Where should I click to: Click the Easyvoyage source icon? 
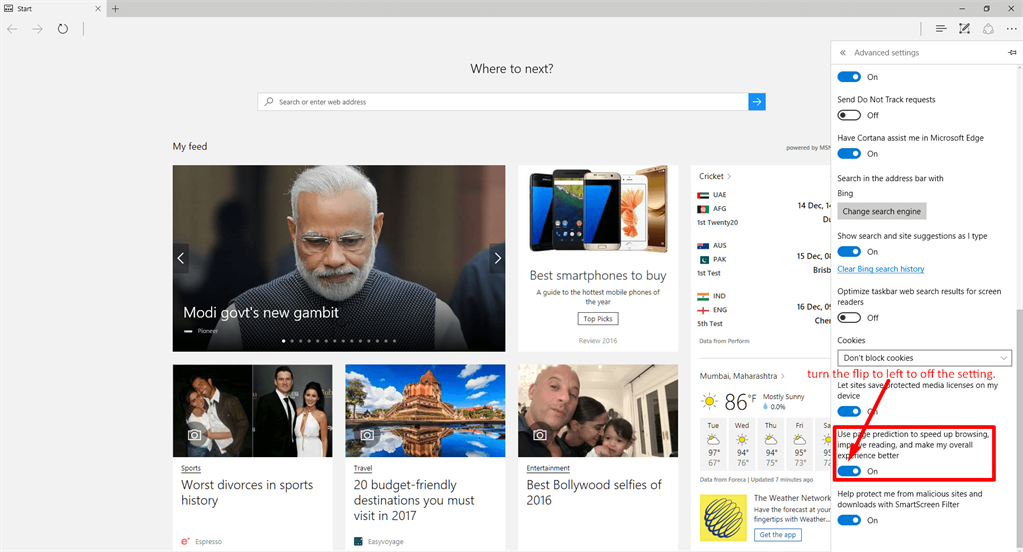click(x=358, y=542)
